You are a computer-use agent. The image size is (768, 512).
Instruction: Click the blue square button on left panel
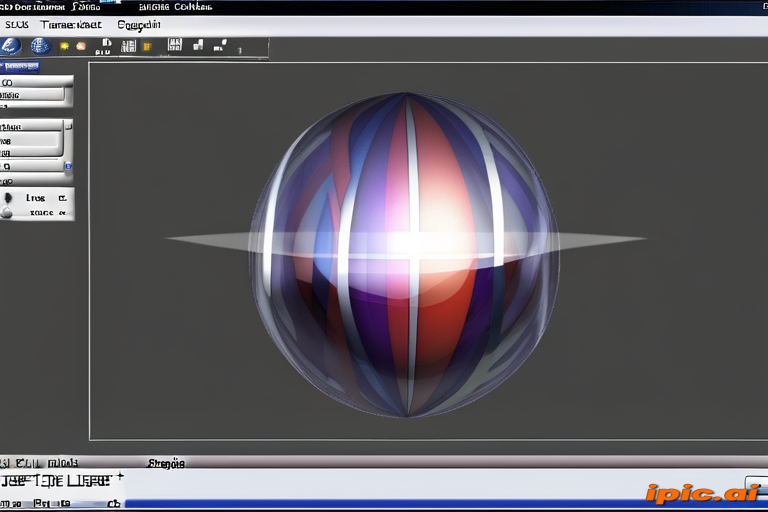point(68,166)
